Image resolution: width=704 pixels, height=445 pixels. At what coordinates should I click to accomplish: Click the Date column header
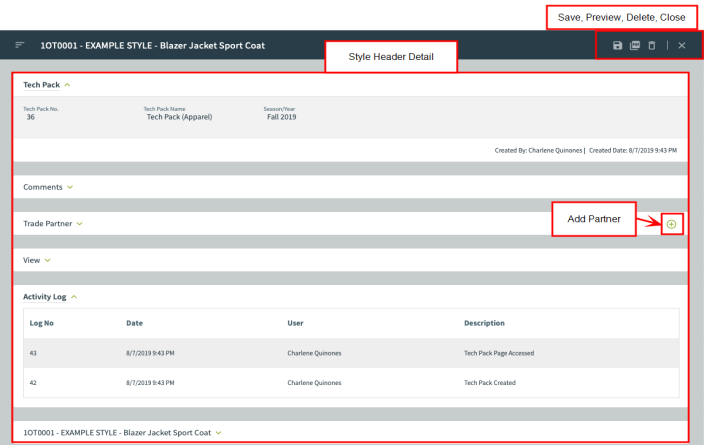135,323
